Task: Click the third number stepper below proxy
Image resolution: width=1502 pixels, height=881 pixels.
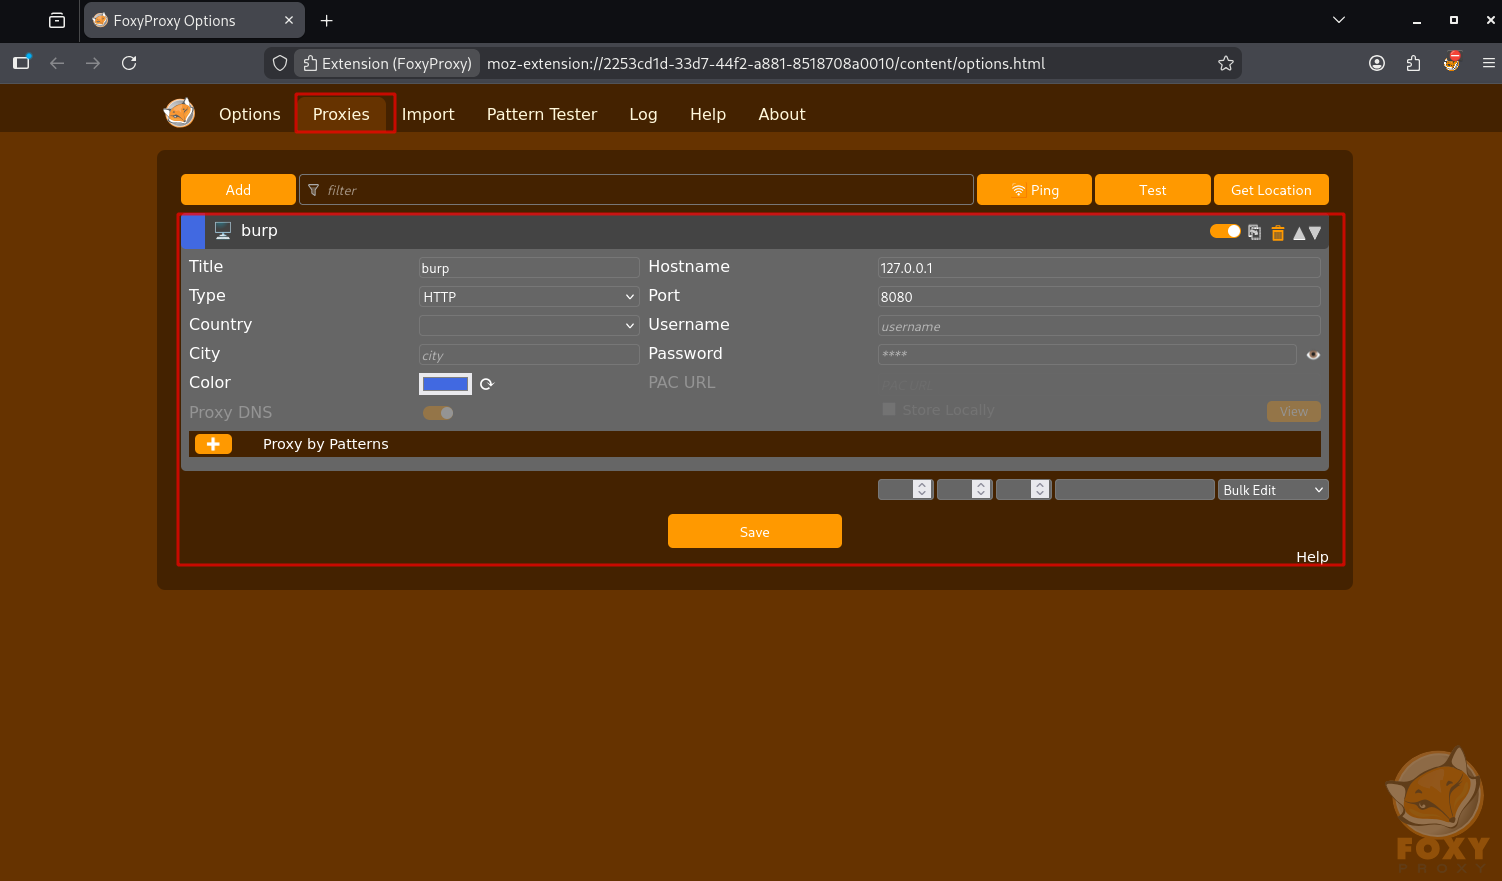Action: tap(1023, 489)
